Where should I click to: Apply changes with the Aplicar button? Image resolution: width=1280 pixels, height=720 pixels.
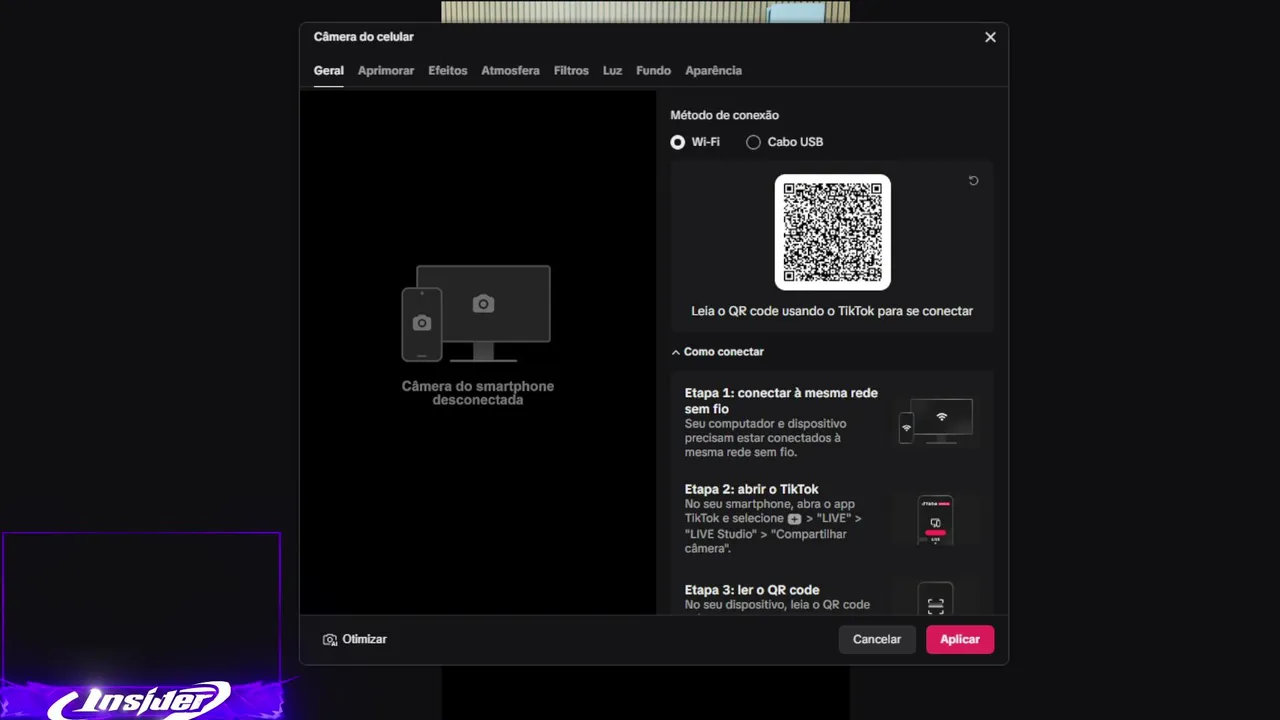960,640
